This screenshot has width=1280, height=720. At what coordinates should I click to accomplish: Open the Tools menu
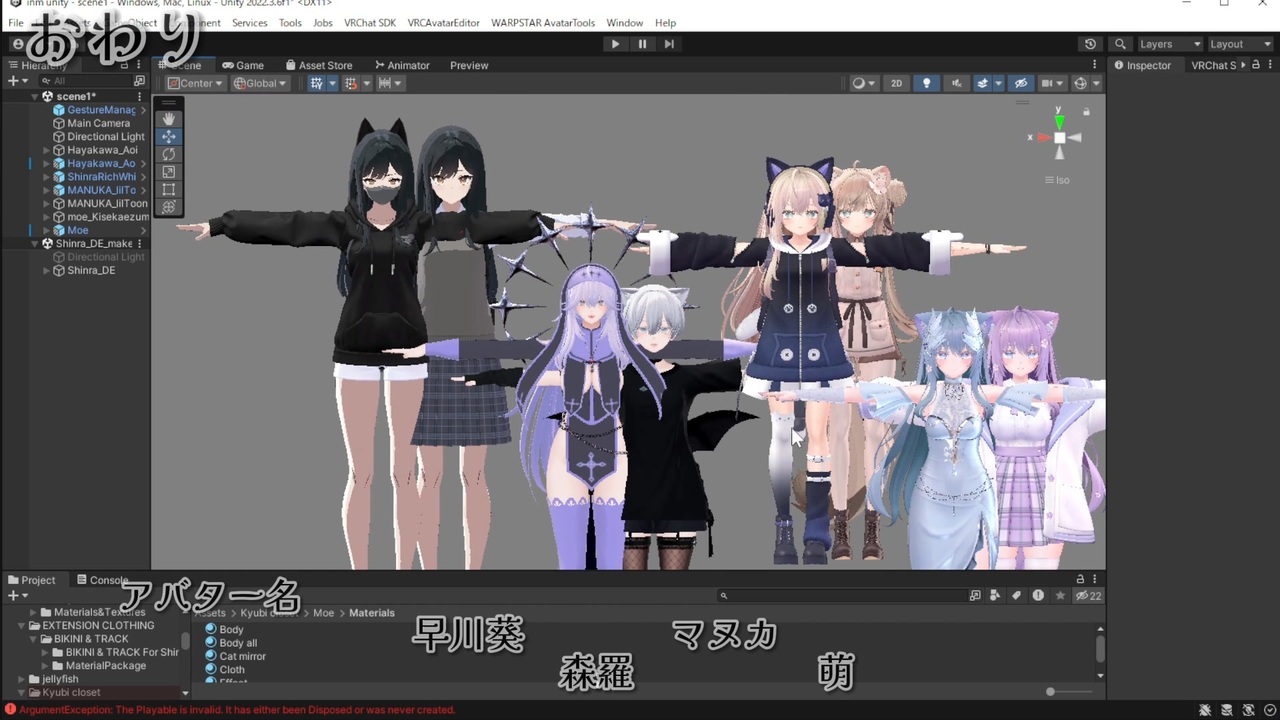tap(290, 23)
